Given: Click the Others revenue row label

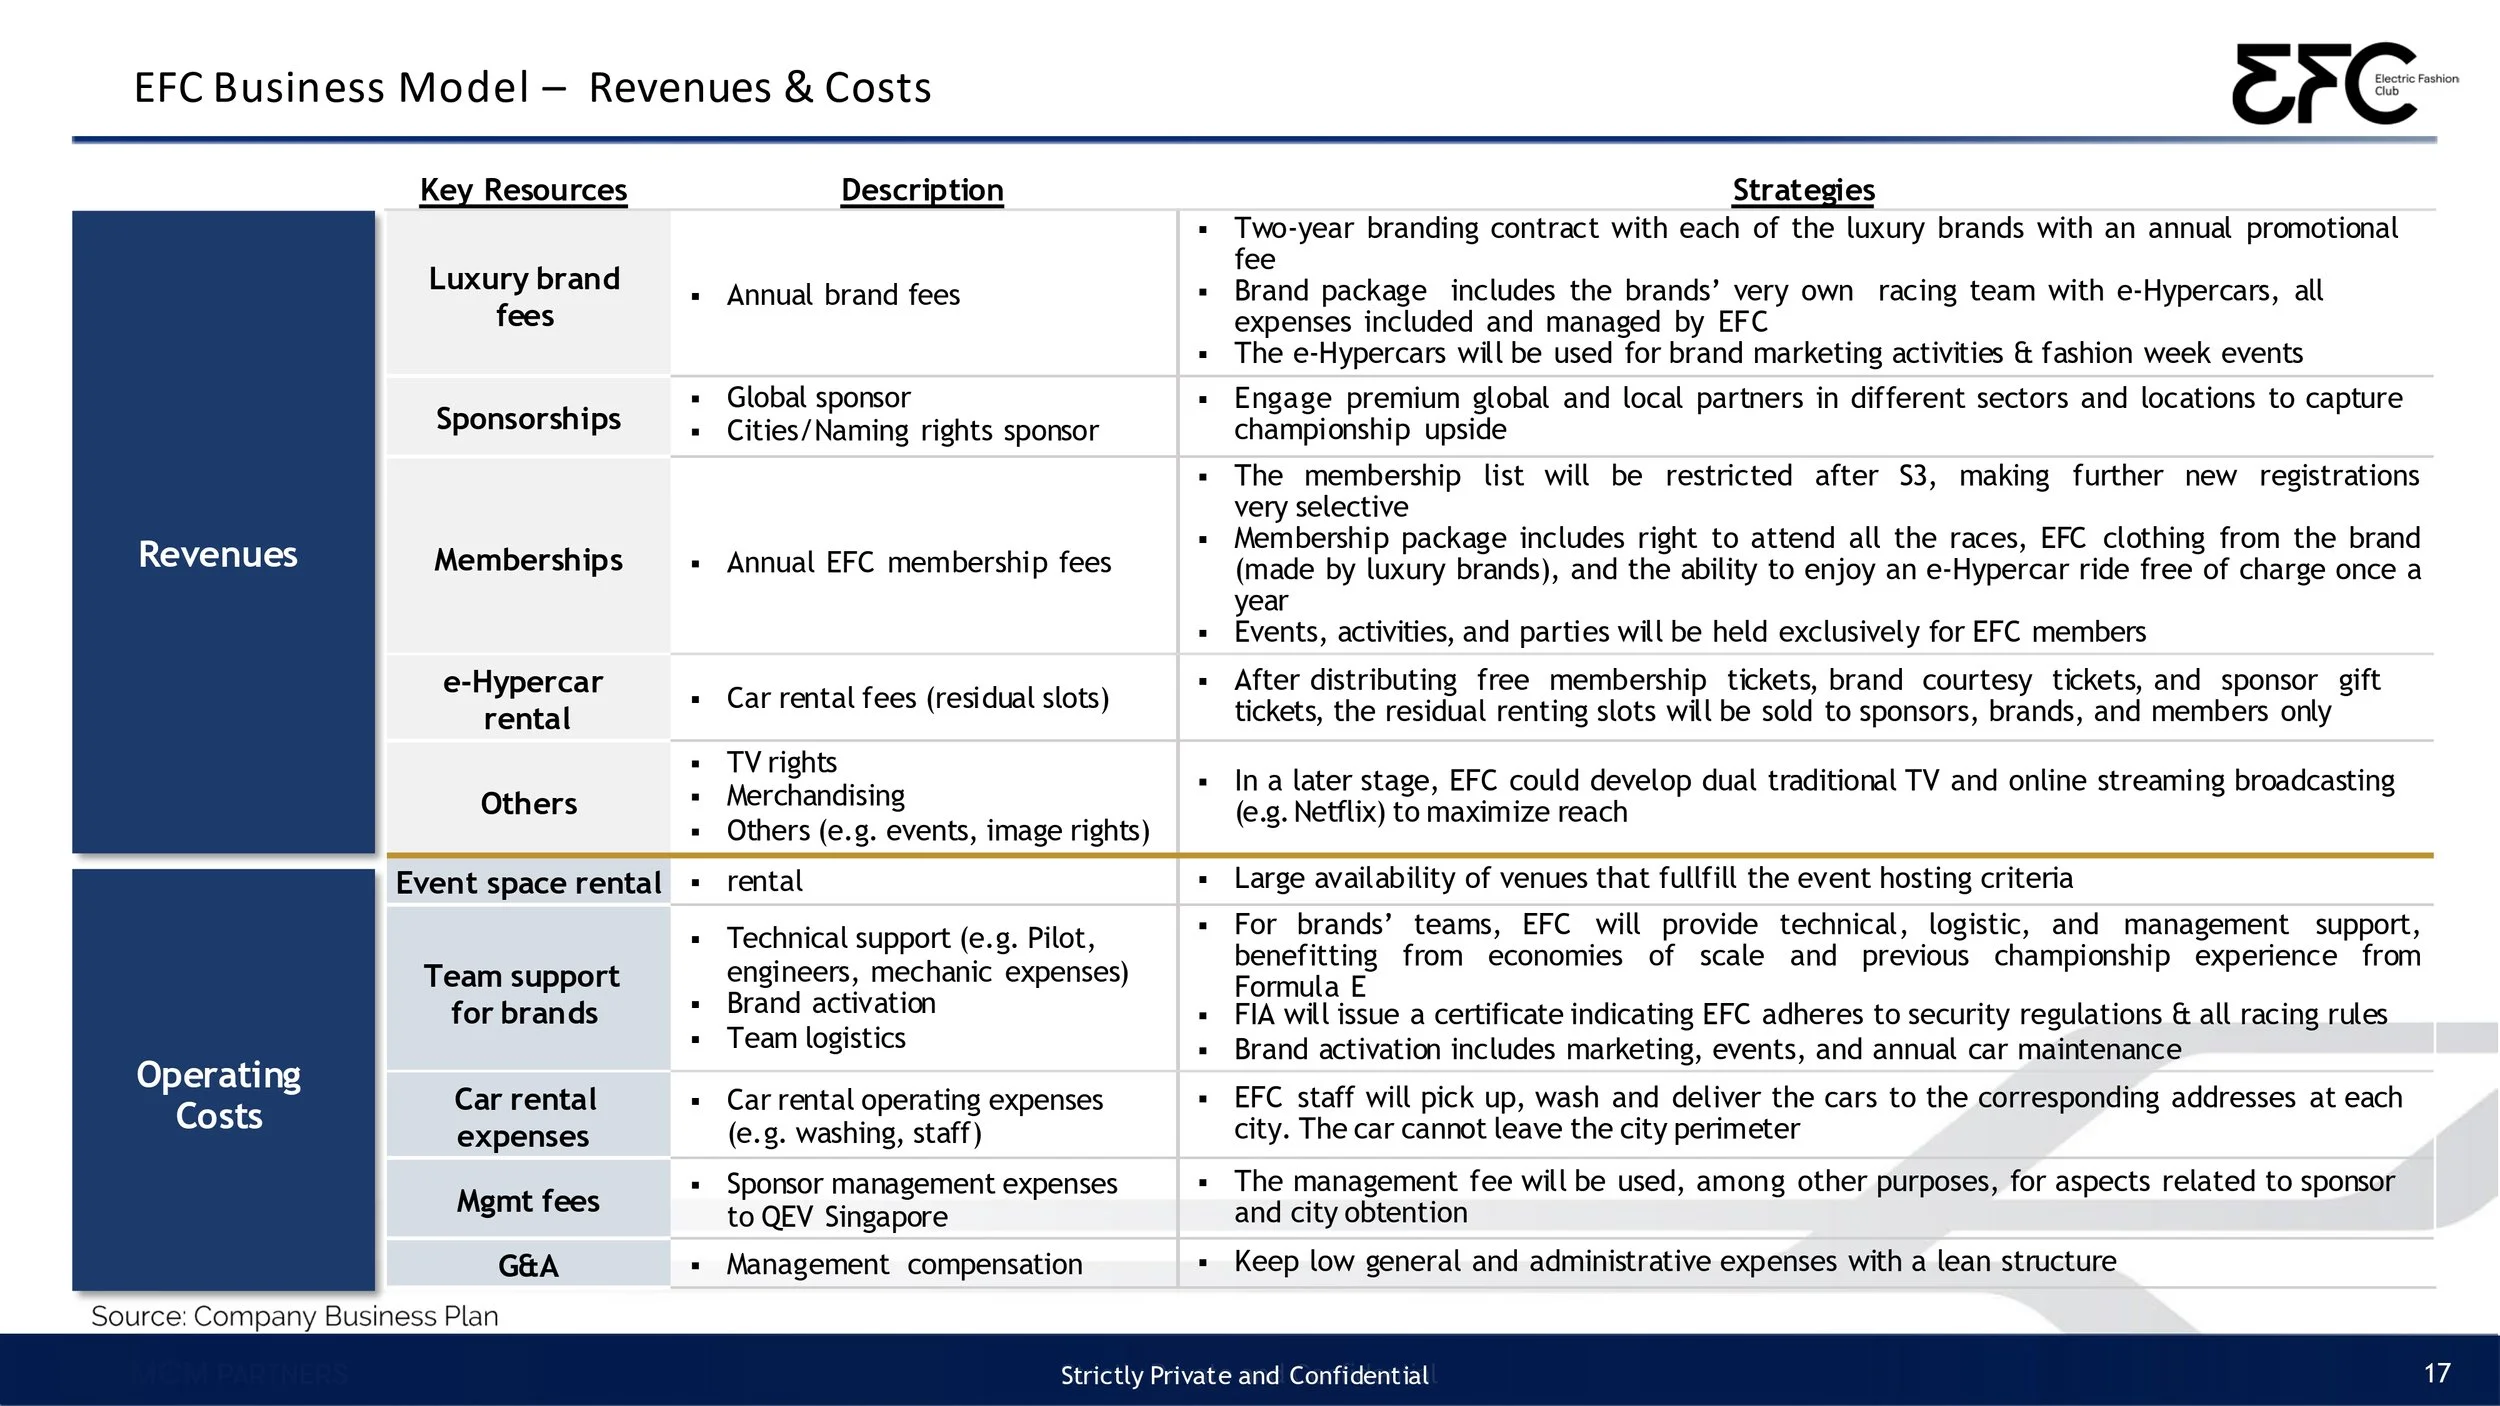Looking at the screenshot, I should 528,803.
